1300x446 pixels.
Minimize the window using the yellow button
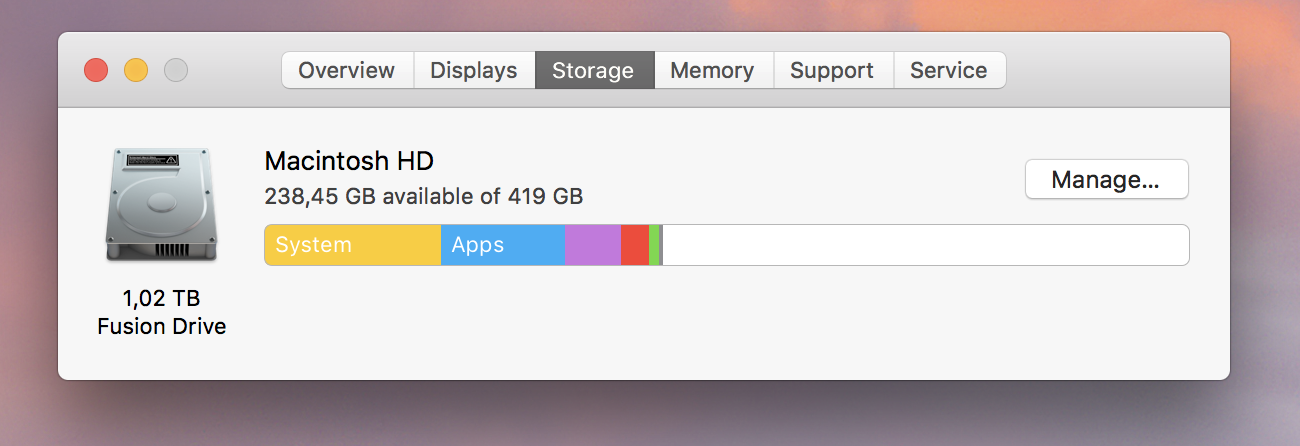point(136,70)
